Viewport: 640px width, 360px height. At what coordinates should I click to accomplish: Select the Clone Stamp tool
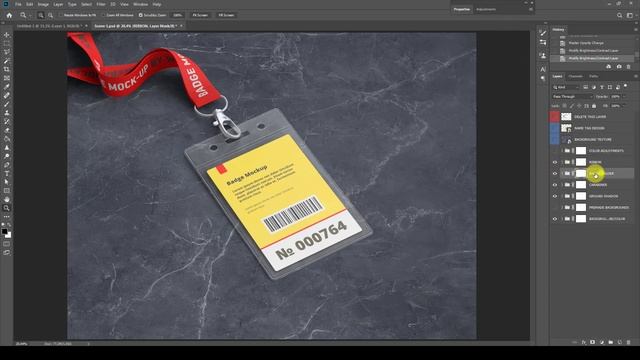(x=7, y=113)
